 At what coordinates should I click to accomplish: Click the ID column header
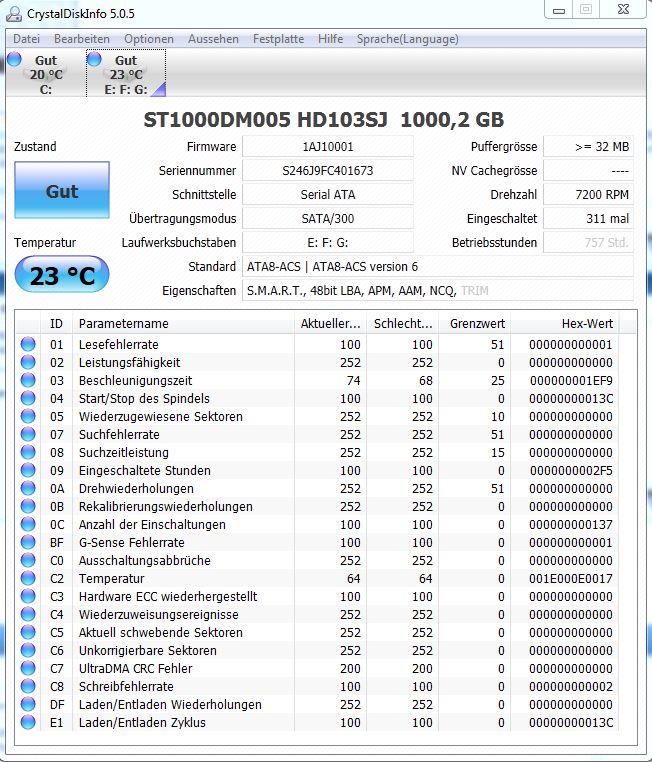tap(56, 323)
